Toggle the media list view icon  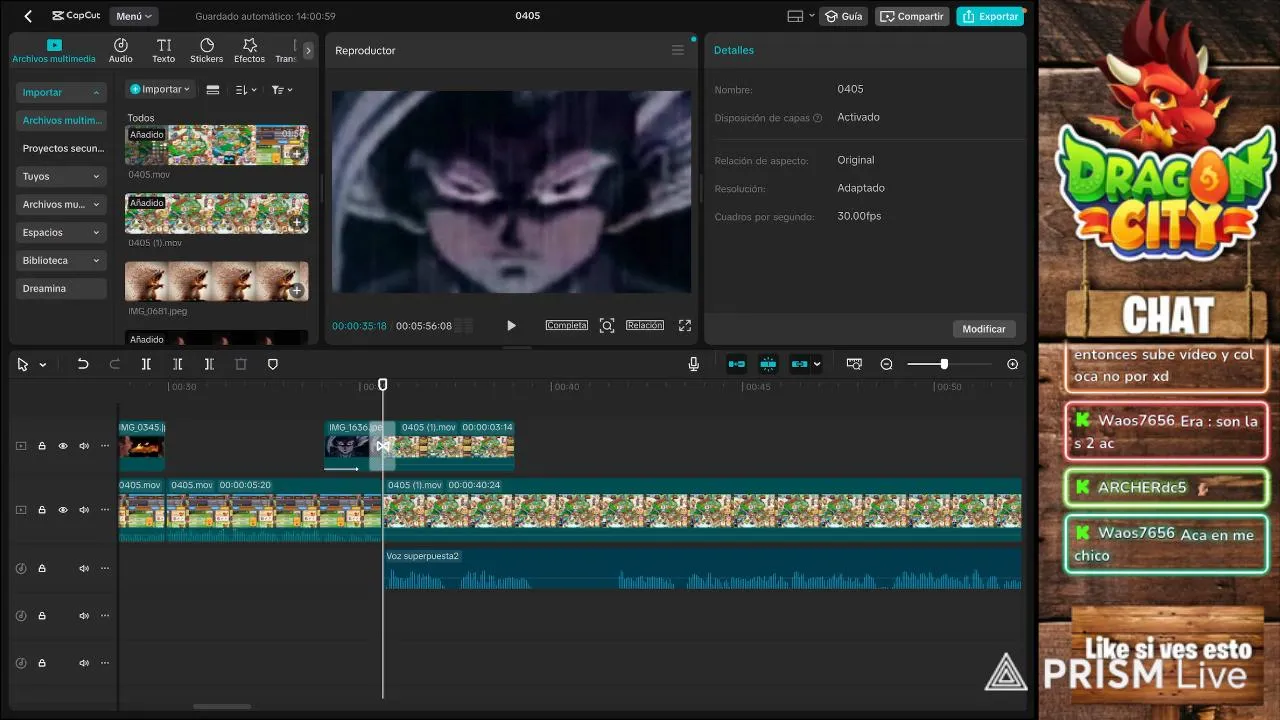(x=213, y=90)
